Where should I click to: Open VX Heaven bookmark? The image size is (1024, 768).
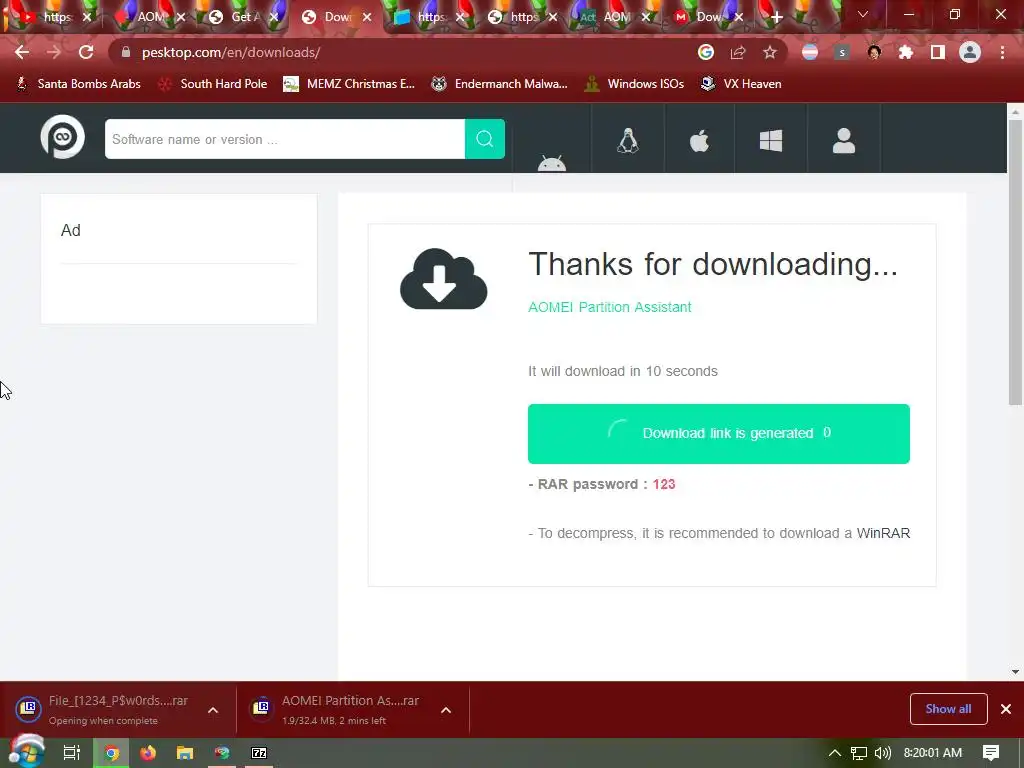741,84
